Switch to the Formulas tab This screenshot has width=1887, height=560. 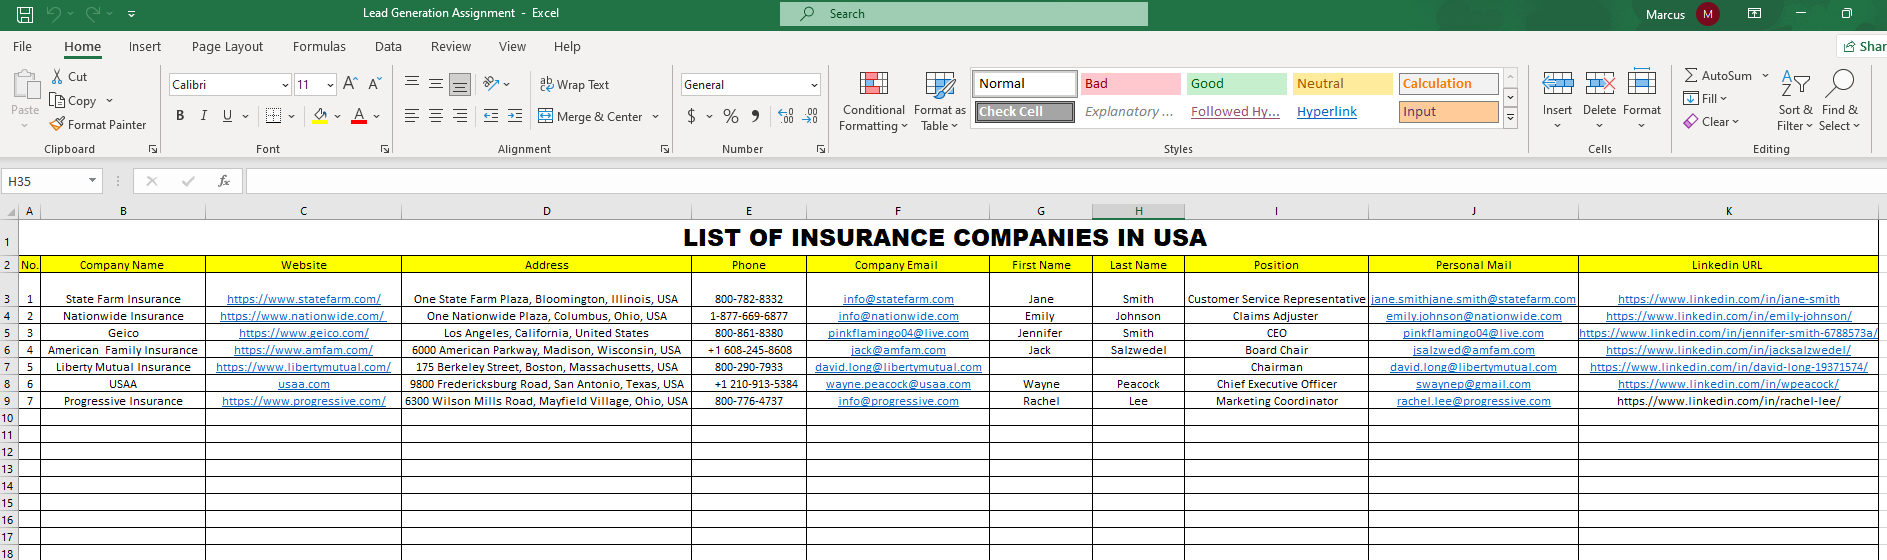click(319, 47)
